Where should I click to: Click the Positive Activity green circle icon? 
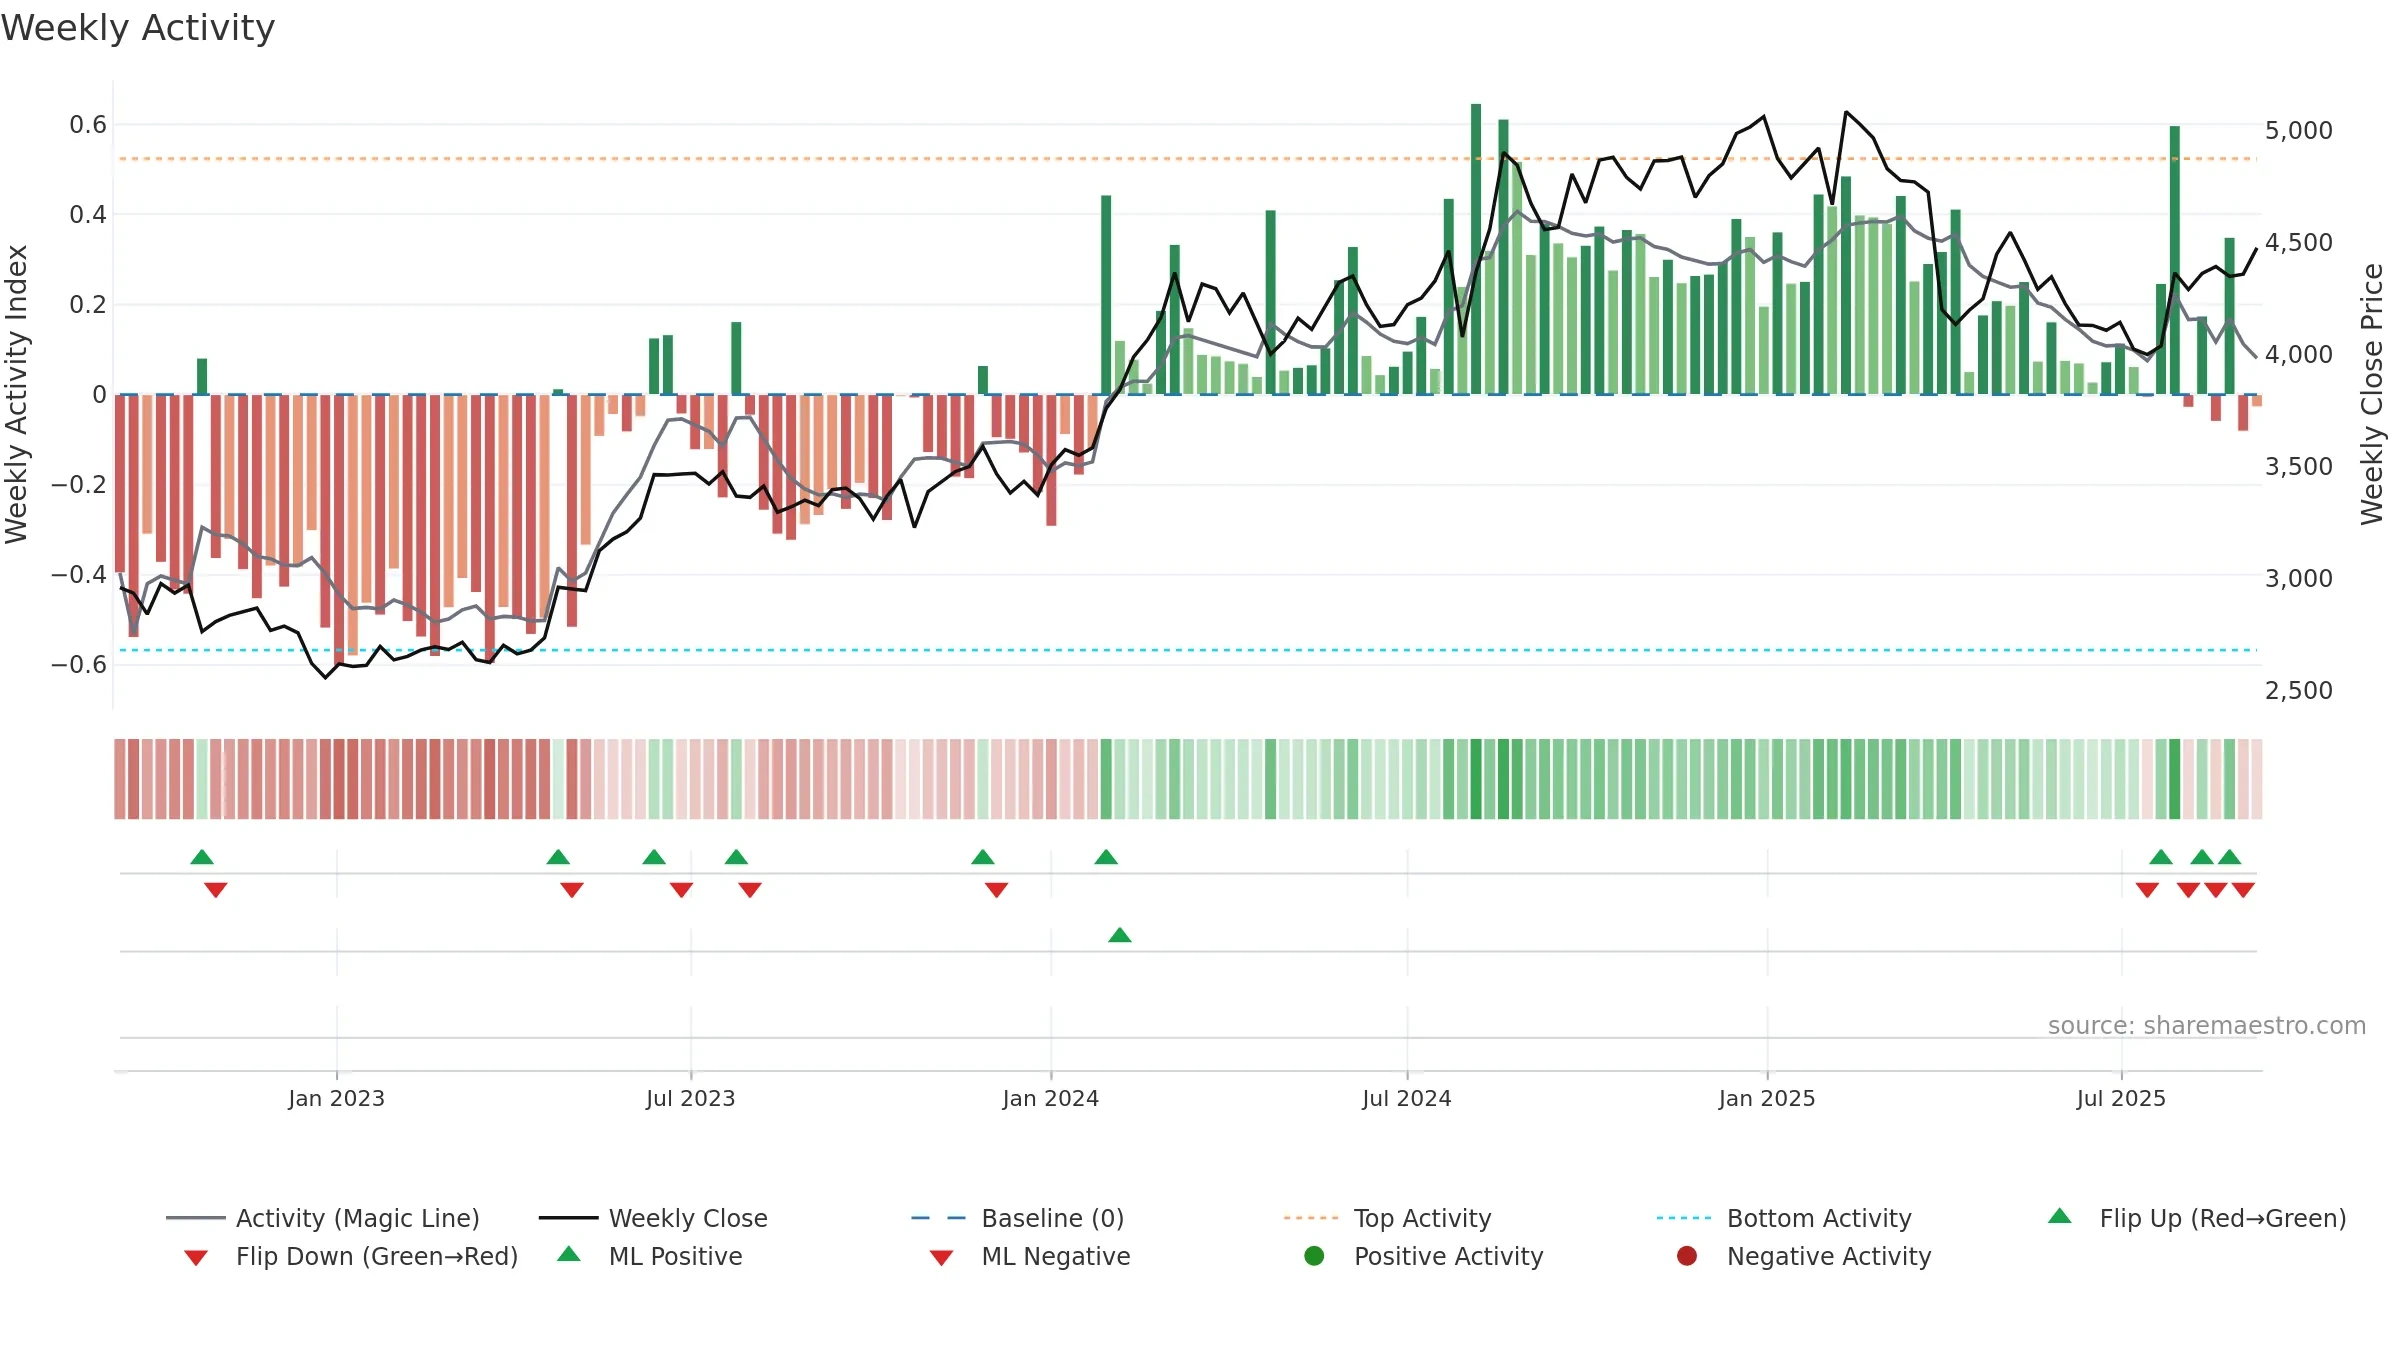coord(1314,1256)
